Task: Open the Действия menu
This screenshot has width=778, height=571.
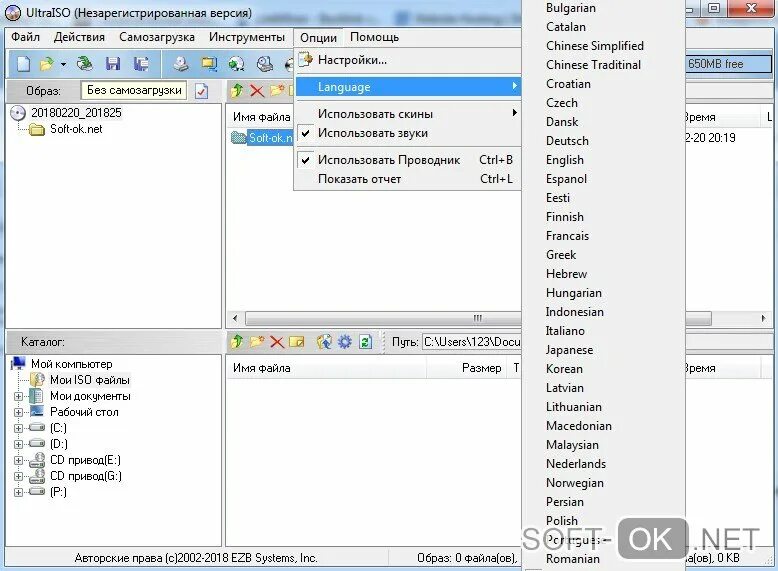Action: 79,37
